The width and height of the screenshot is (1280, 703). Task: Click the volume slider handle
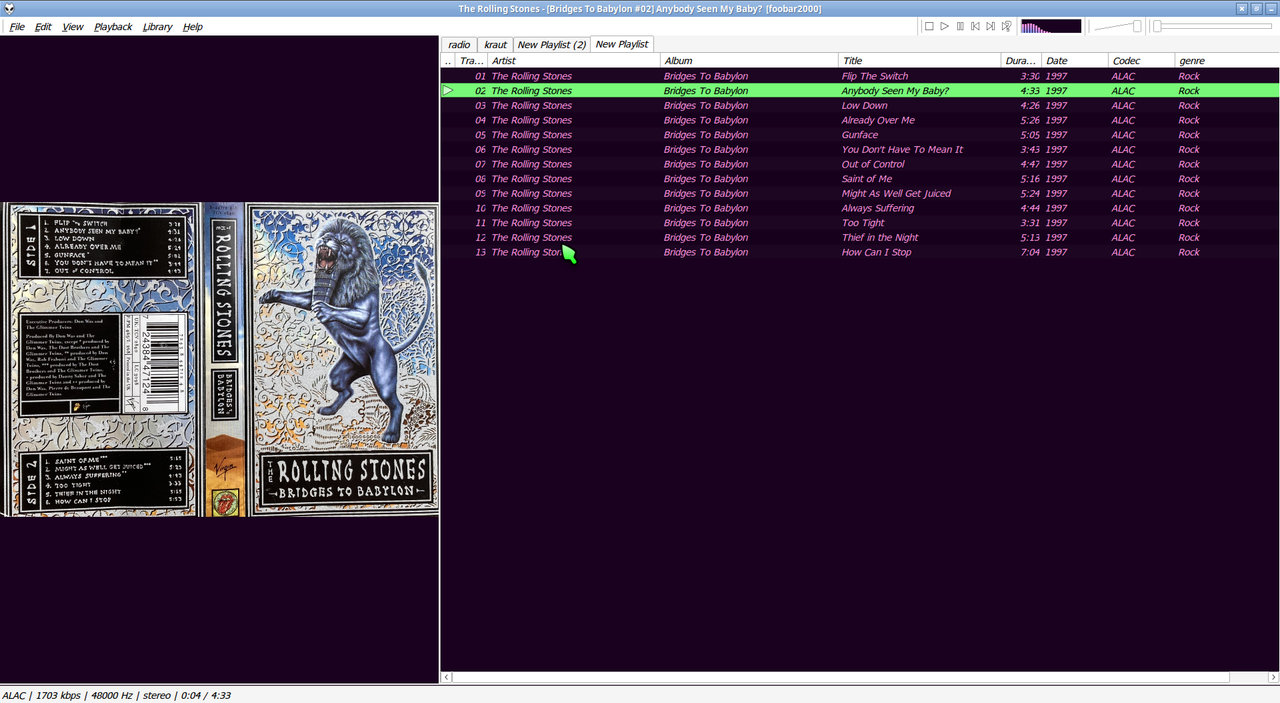(1137, 26)
